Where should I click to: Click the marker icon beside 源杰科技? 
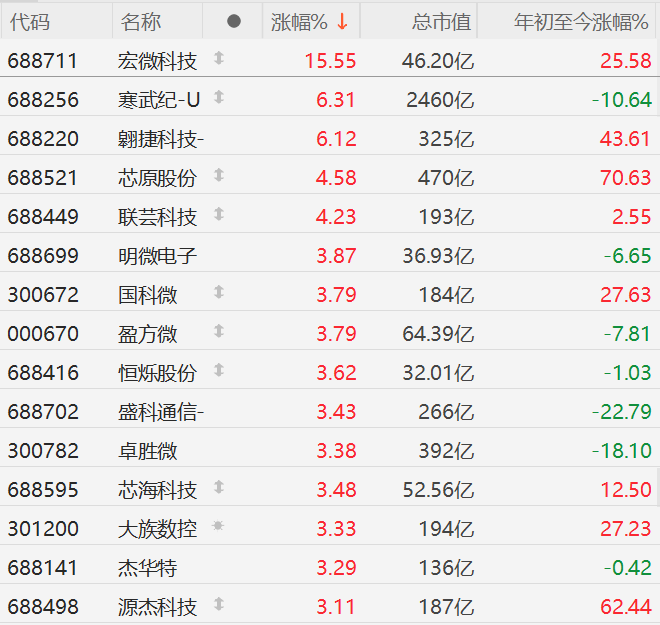tap(218, 604)
